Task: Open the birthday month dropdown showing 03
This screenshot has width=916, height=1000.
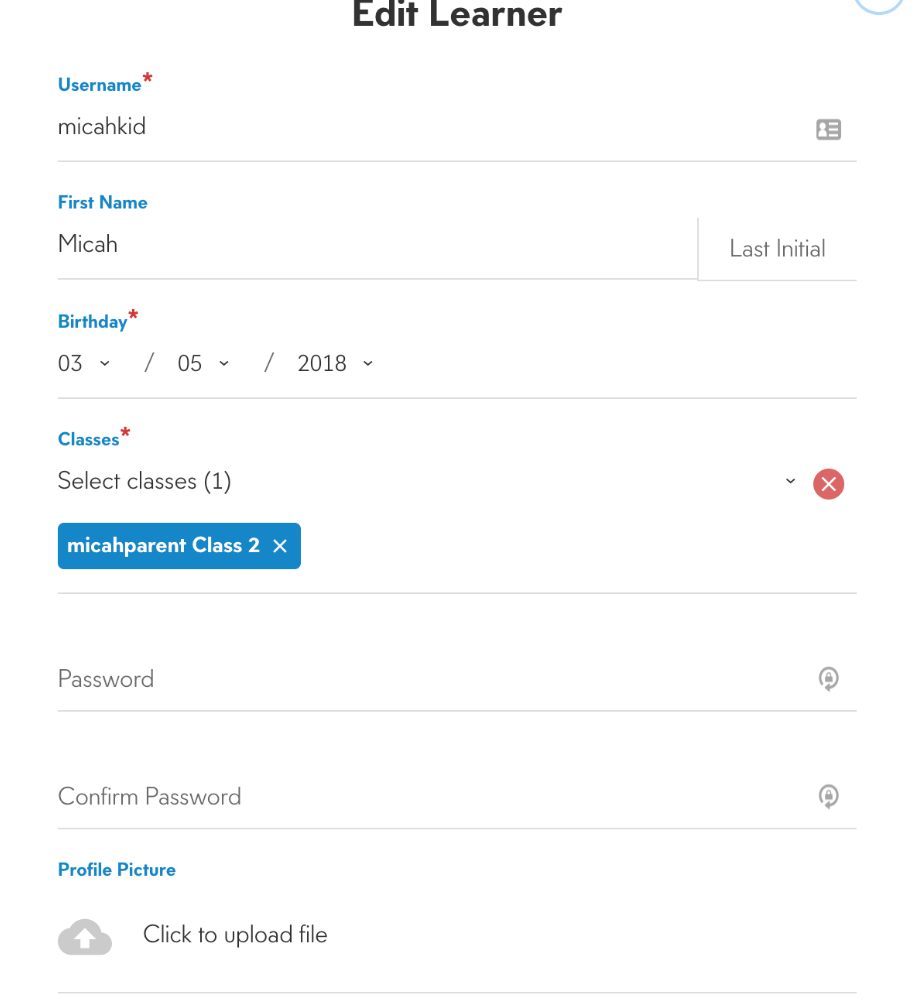Action: [84, 364]
